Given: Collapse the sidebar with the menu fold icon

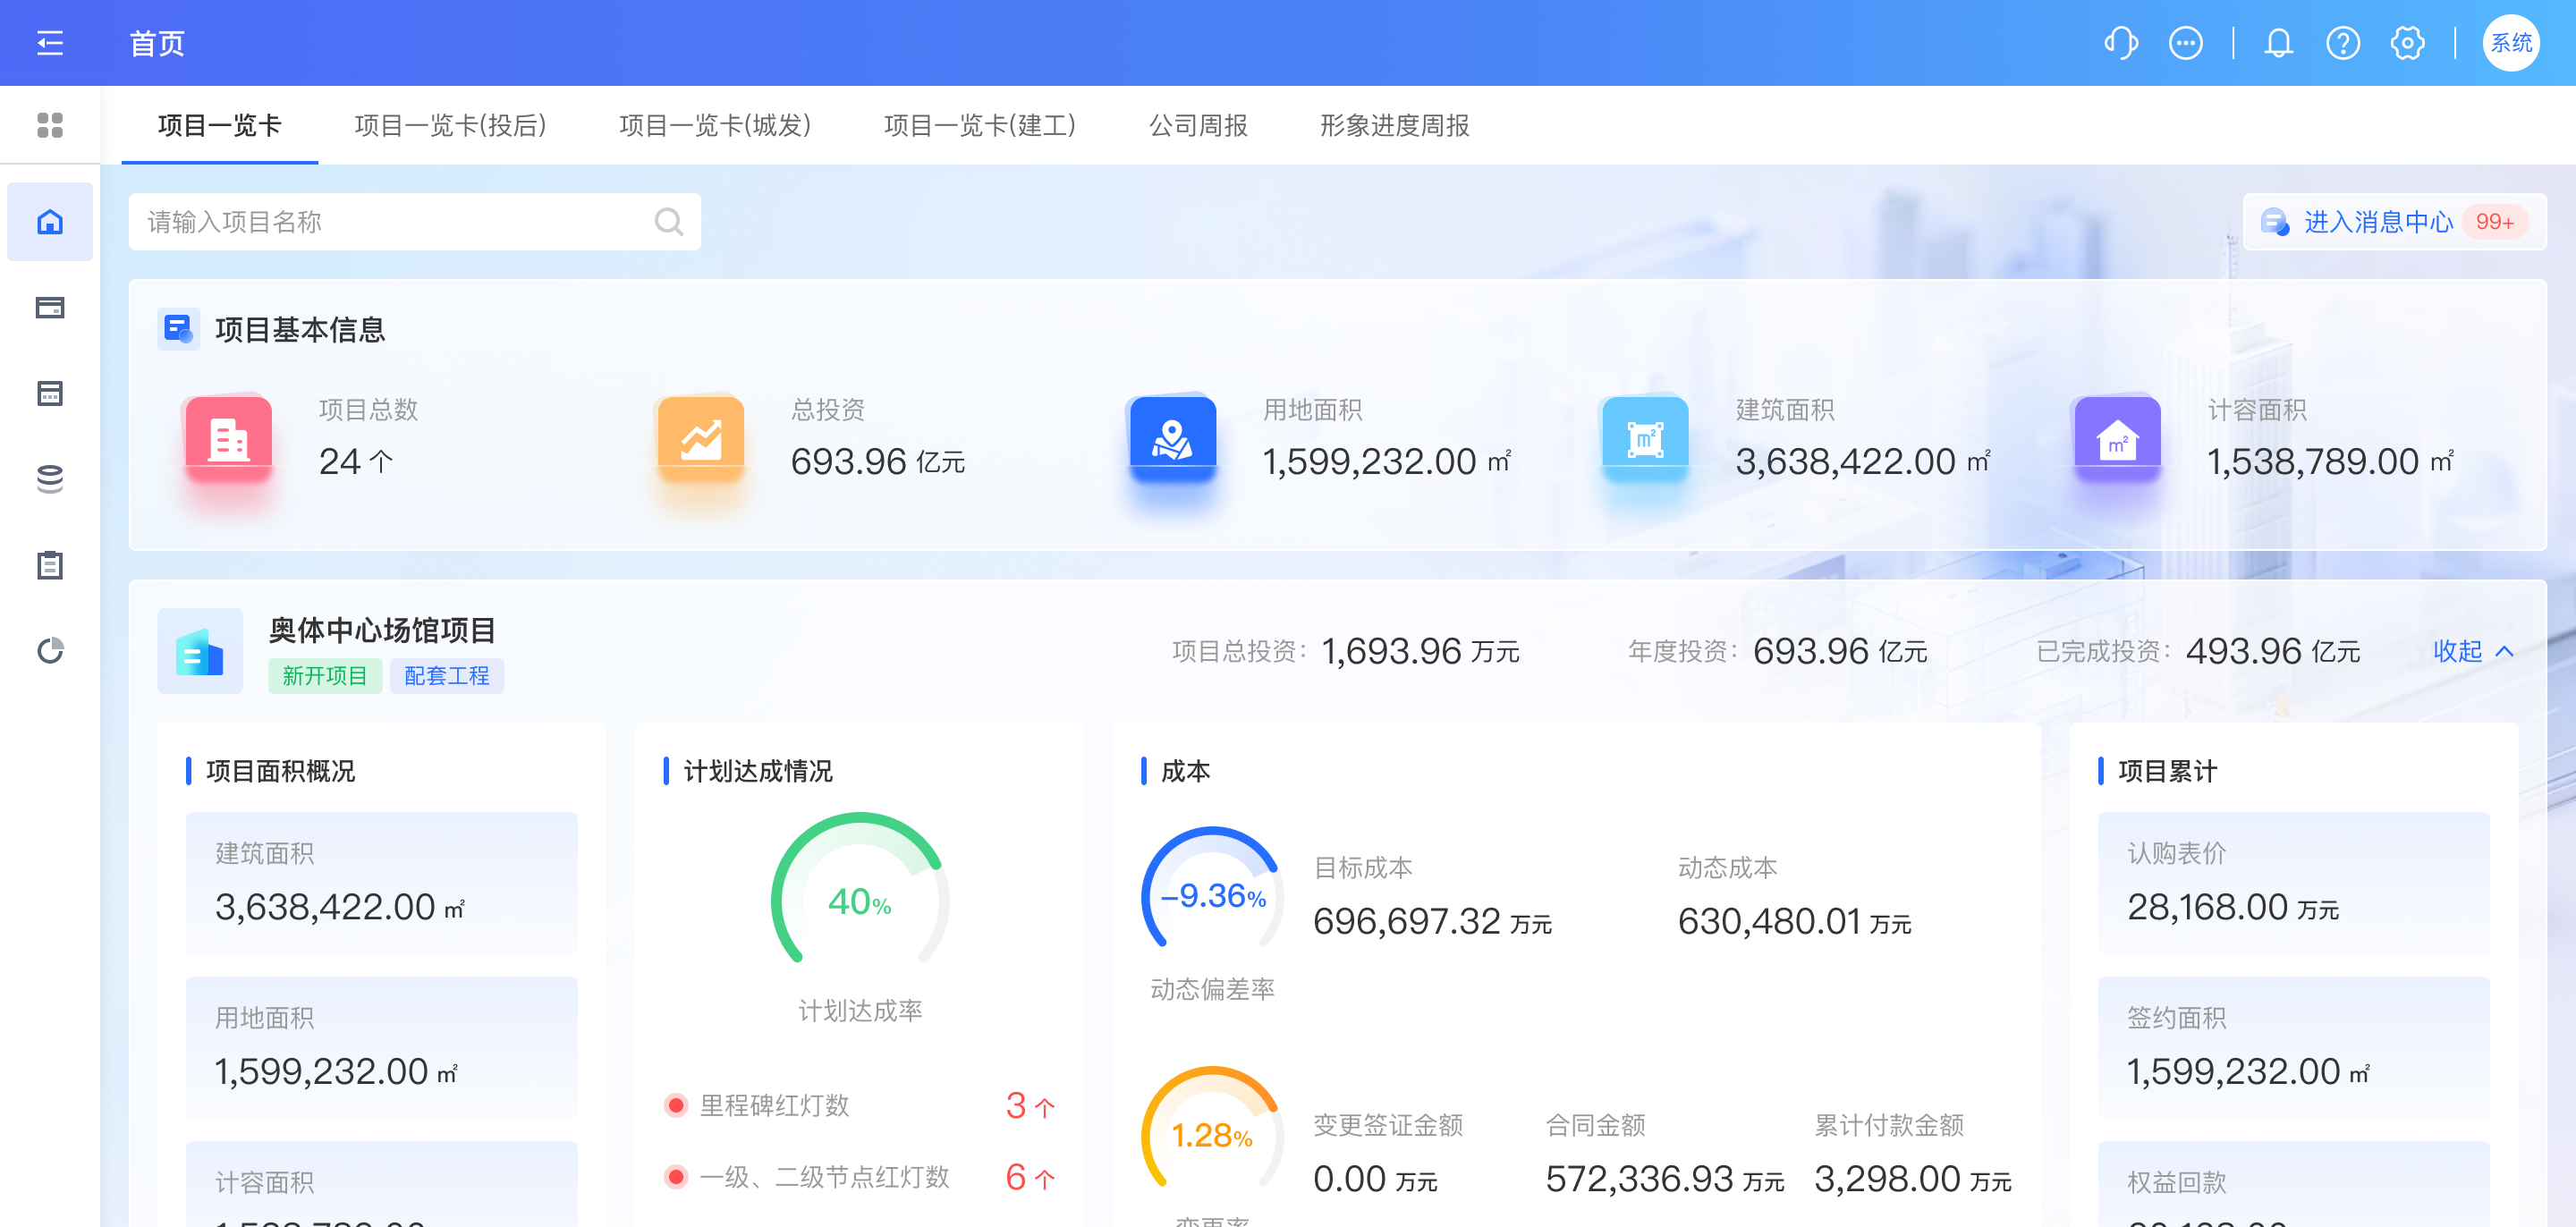Looking at the screenshot, I should point(50,43).
